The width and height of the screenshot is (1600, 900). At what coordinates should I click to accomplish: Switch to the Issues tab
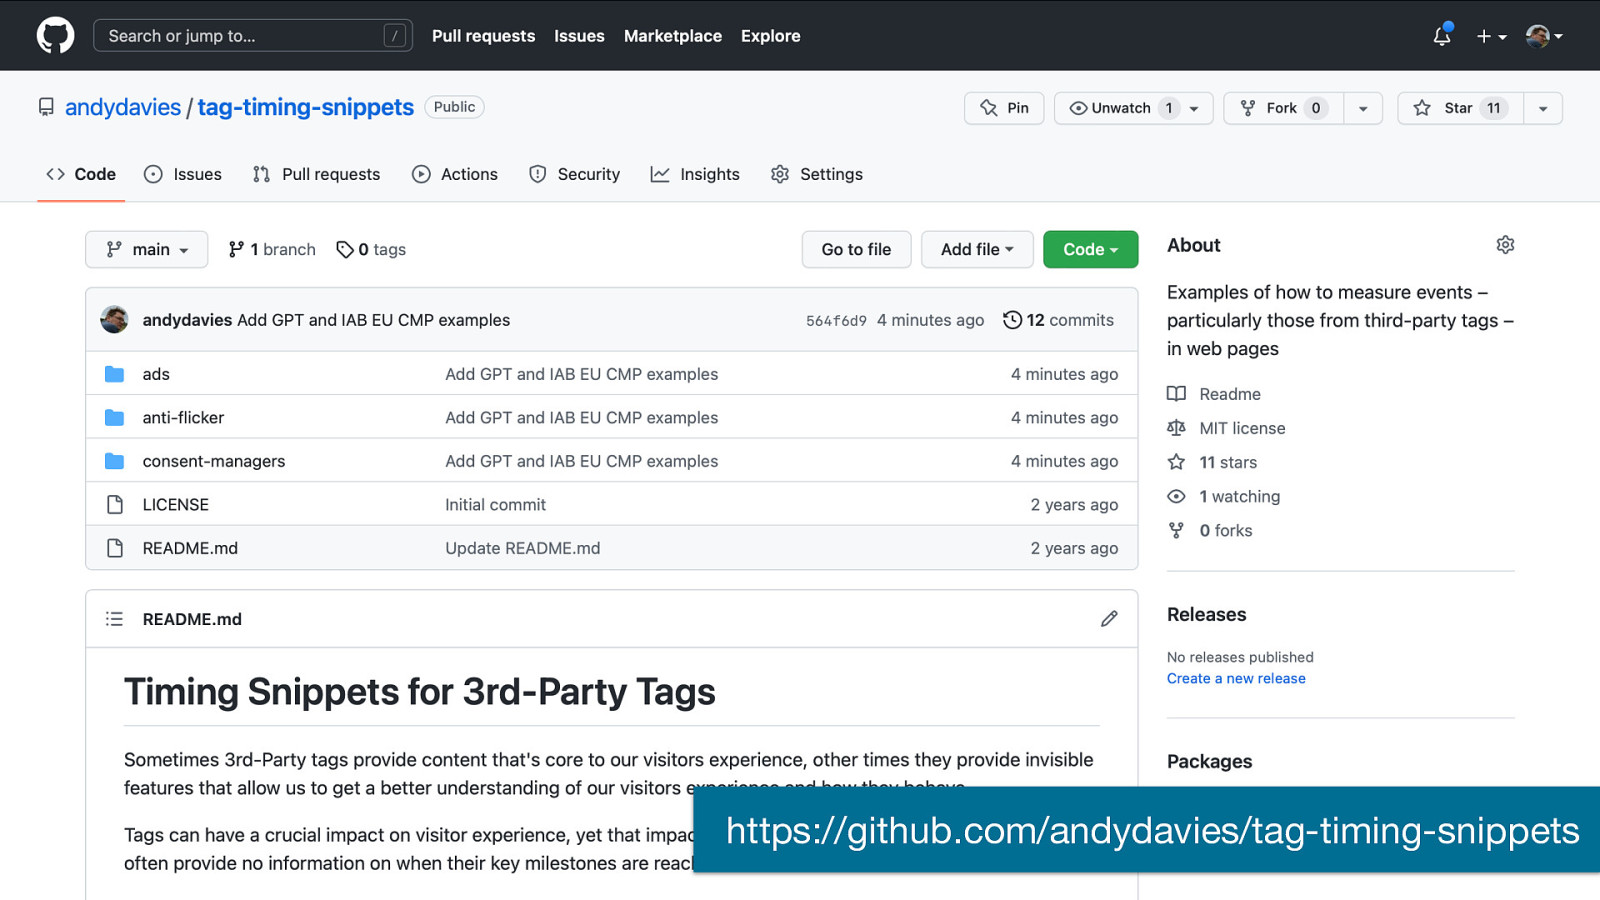coord(183,174)
